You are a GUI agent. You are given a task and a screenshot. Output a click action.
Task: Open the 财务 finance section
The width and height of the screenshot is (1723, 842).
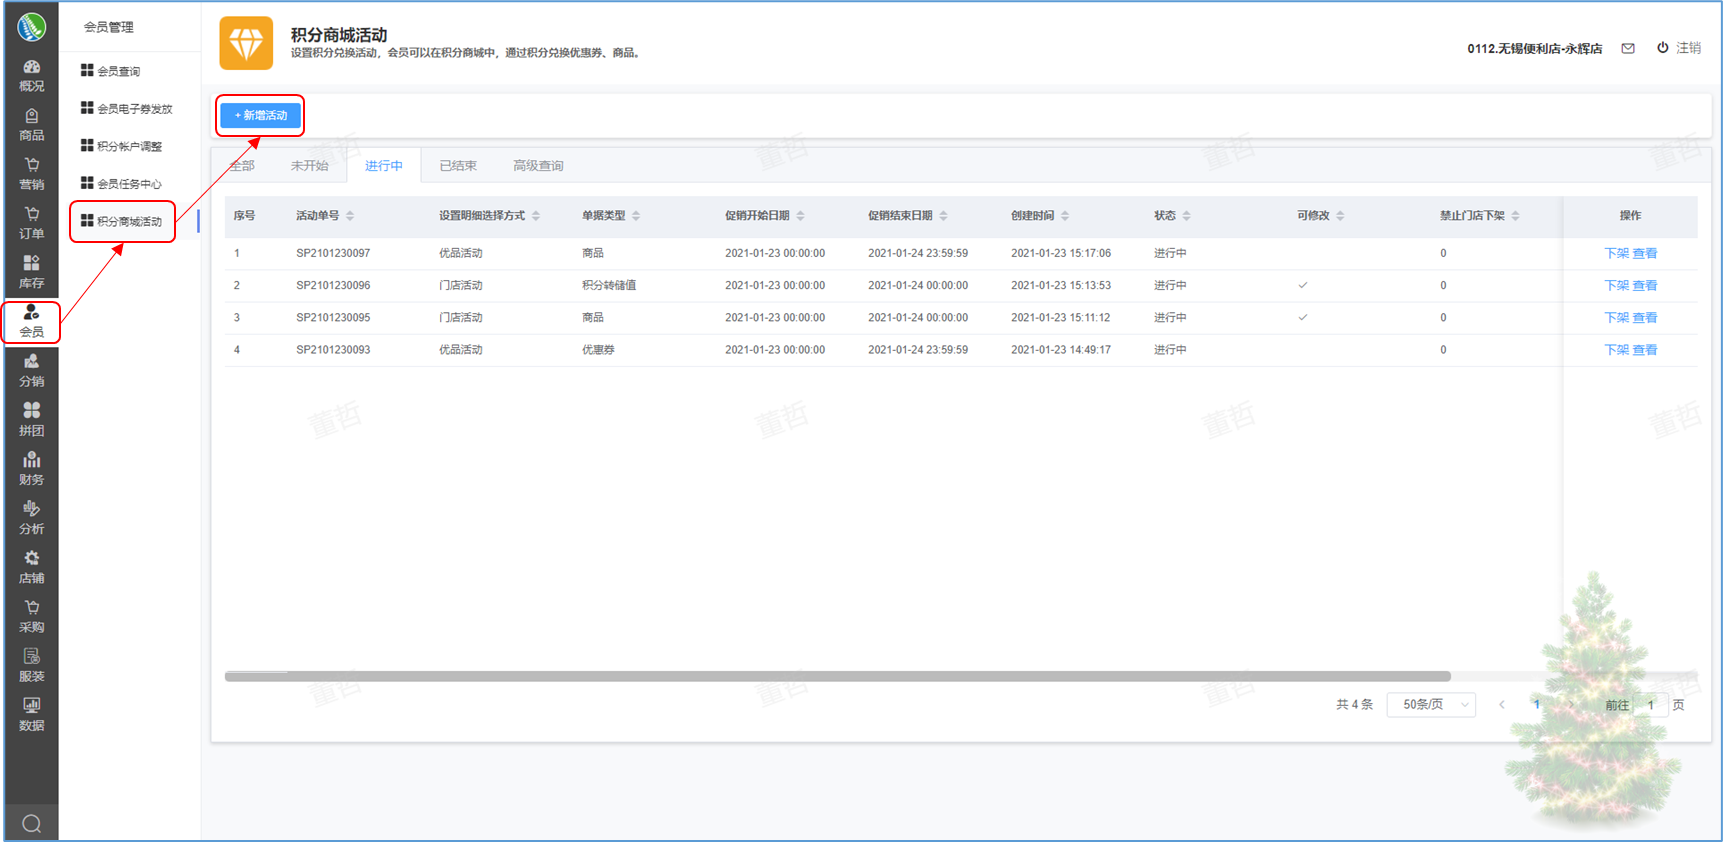coord(31,469)
